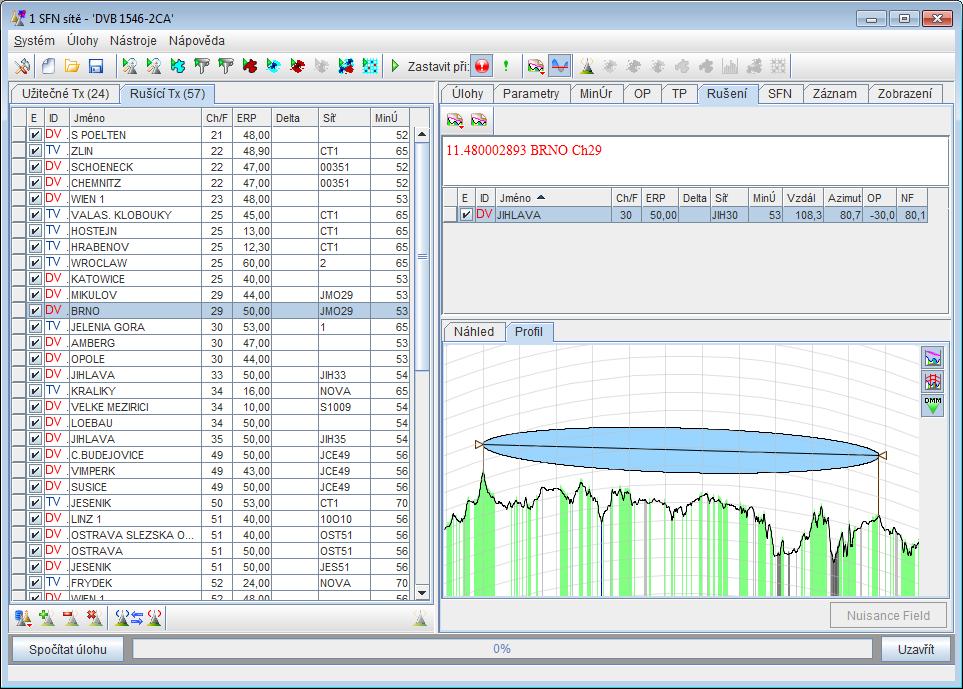
Task: Save using the floppy disk icon
Action: [96, 66]
